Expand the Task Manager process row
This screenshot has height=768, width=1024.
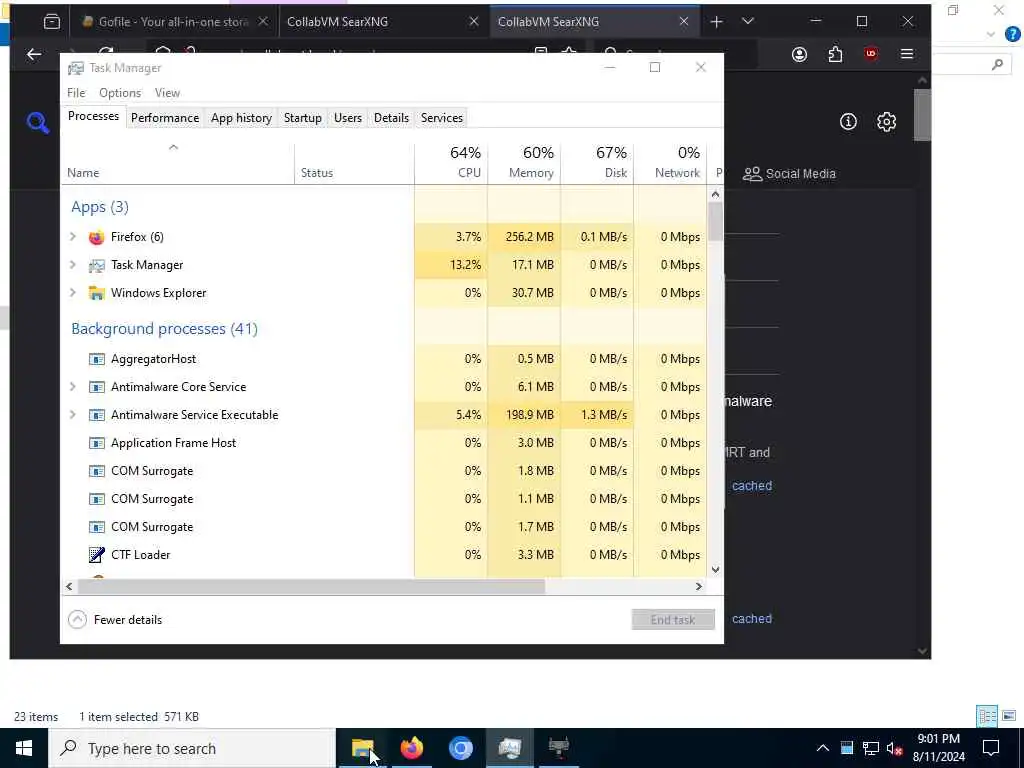[73, 265]
